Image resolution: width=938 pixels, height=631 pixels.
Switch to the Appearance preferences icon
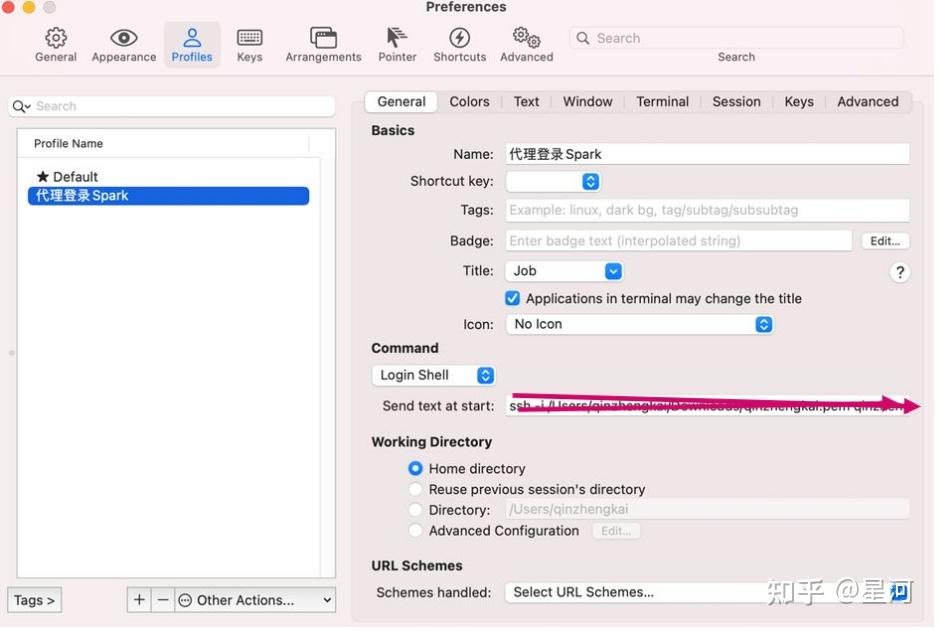tap(123, 44)
